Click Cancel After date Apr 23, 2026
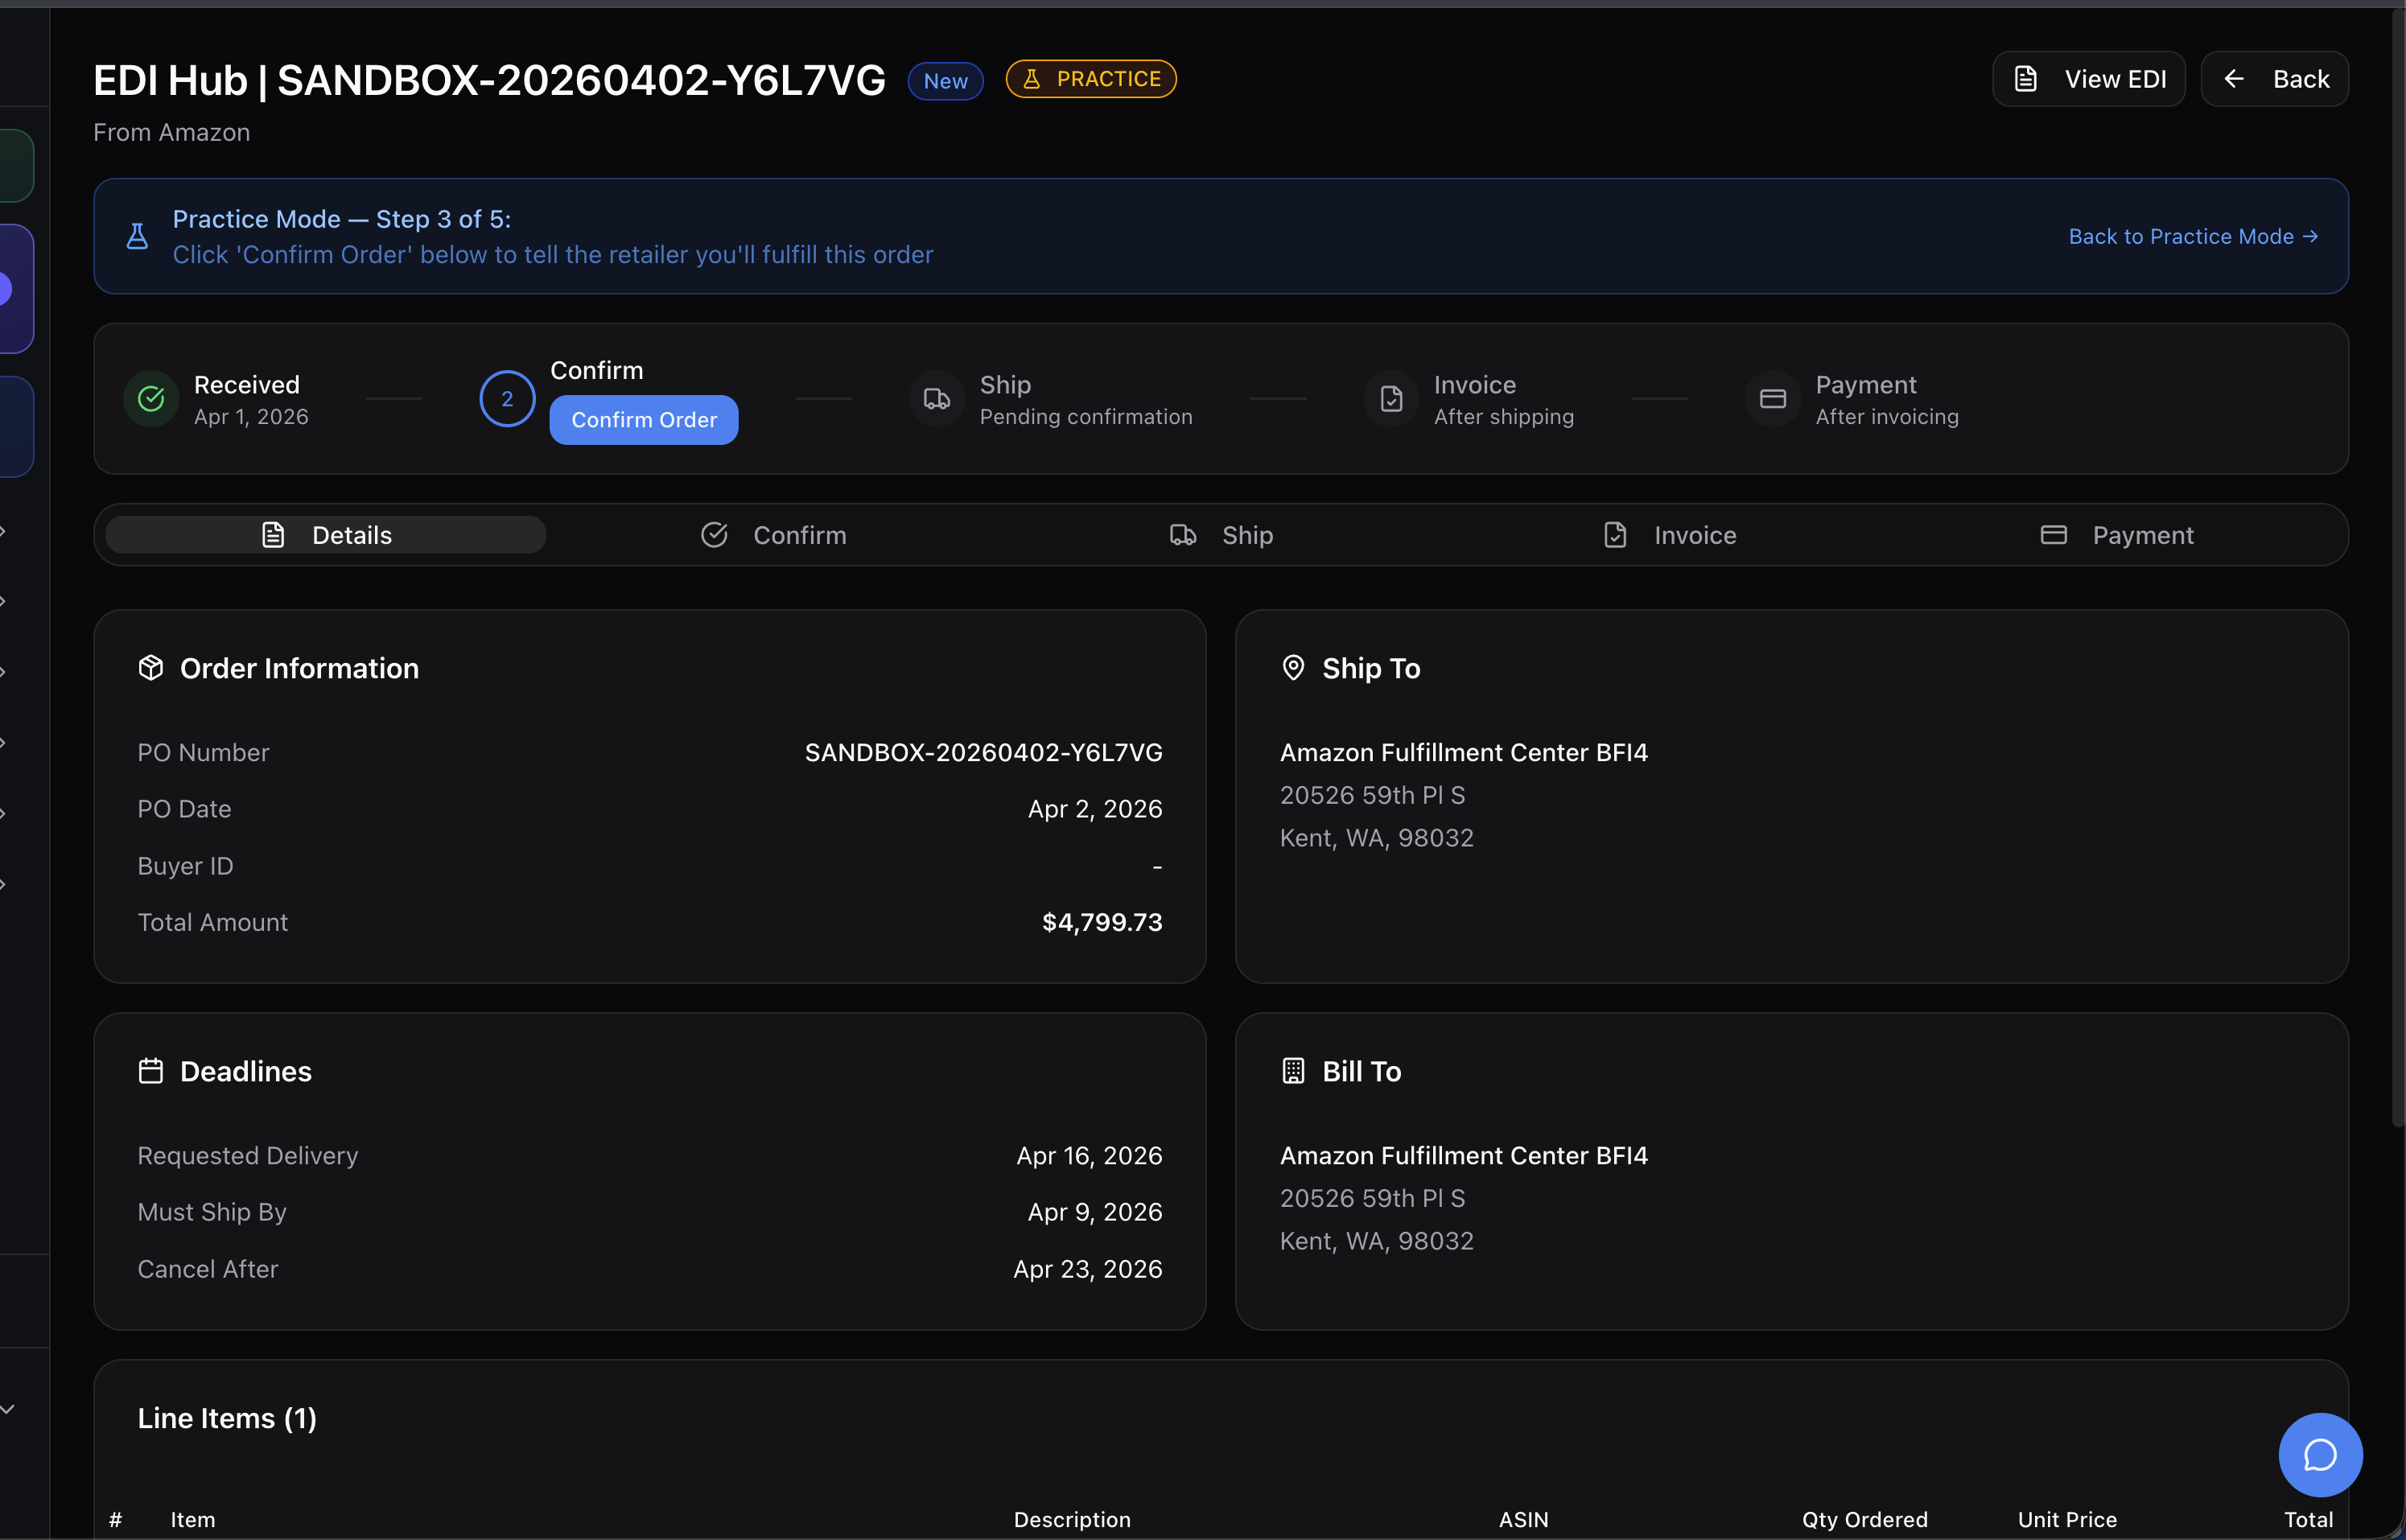Screen dimensions: 2406x1540 [x=1087, y=1269]
